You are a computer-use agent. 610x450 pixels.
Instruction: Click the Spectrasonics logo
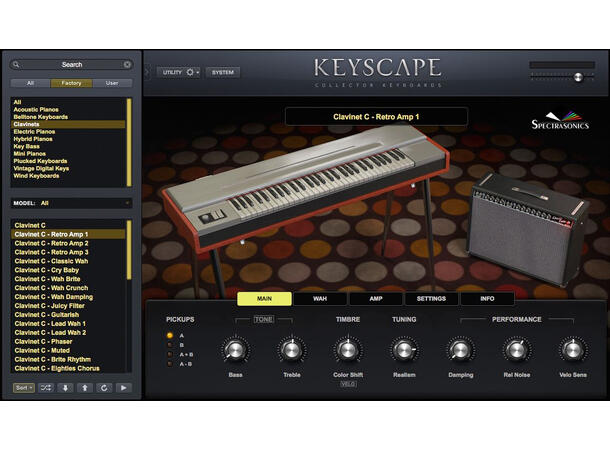[560, 121]
